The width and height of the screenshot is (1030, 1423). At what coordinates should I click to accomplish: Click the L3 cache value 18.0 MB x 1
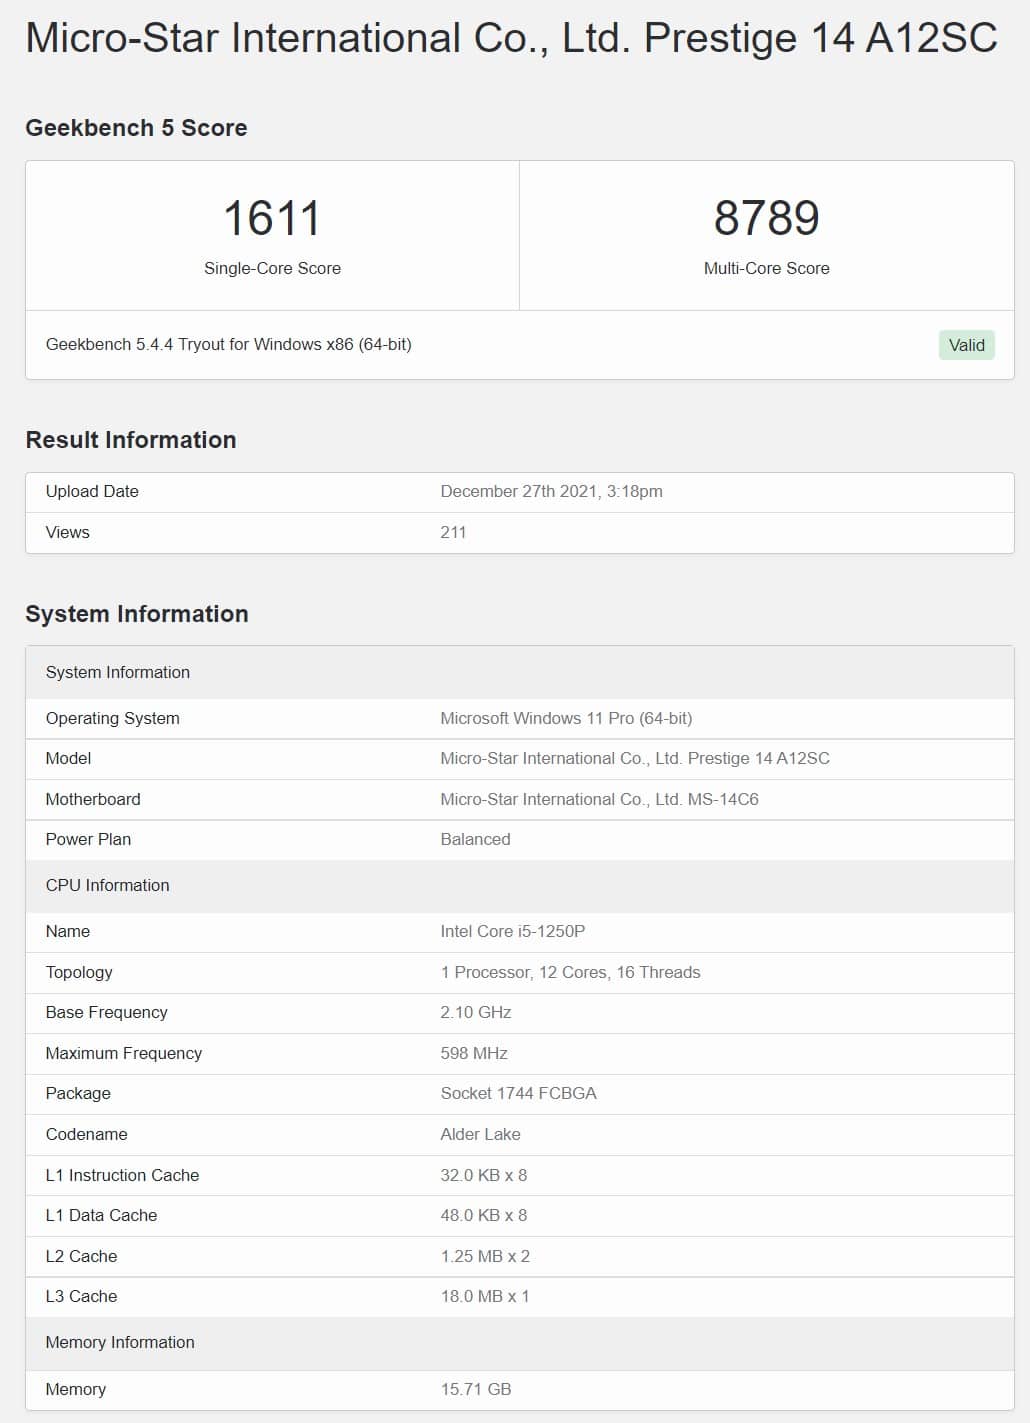click(x=485, y=1296)
